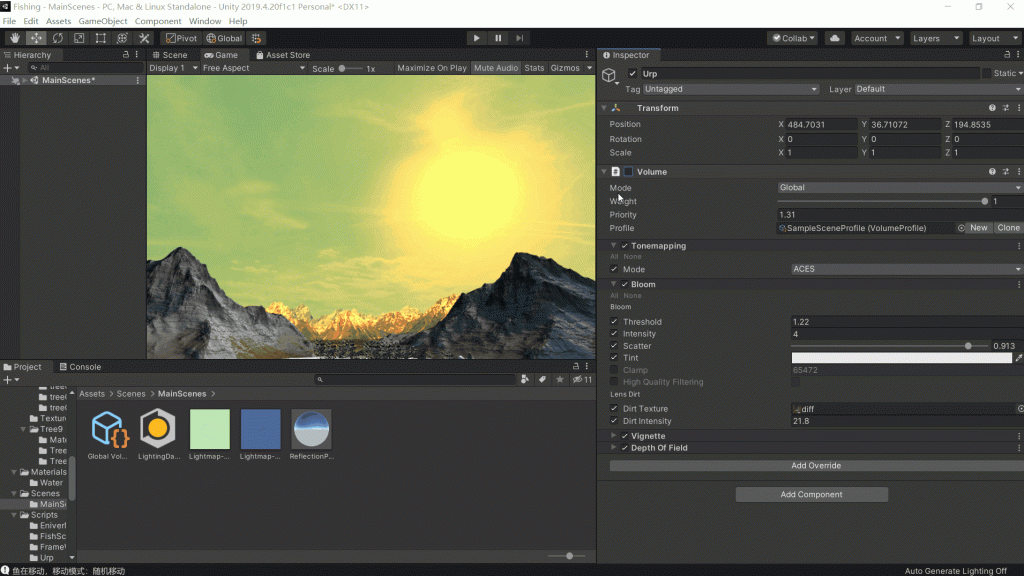This screenshot has height=576, width=1024.
Task: Click the Bloom Tint color swatch
Action: 901,358
